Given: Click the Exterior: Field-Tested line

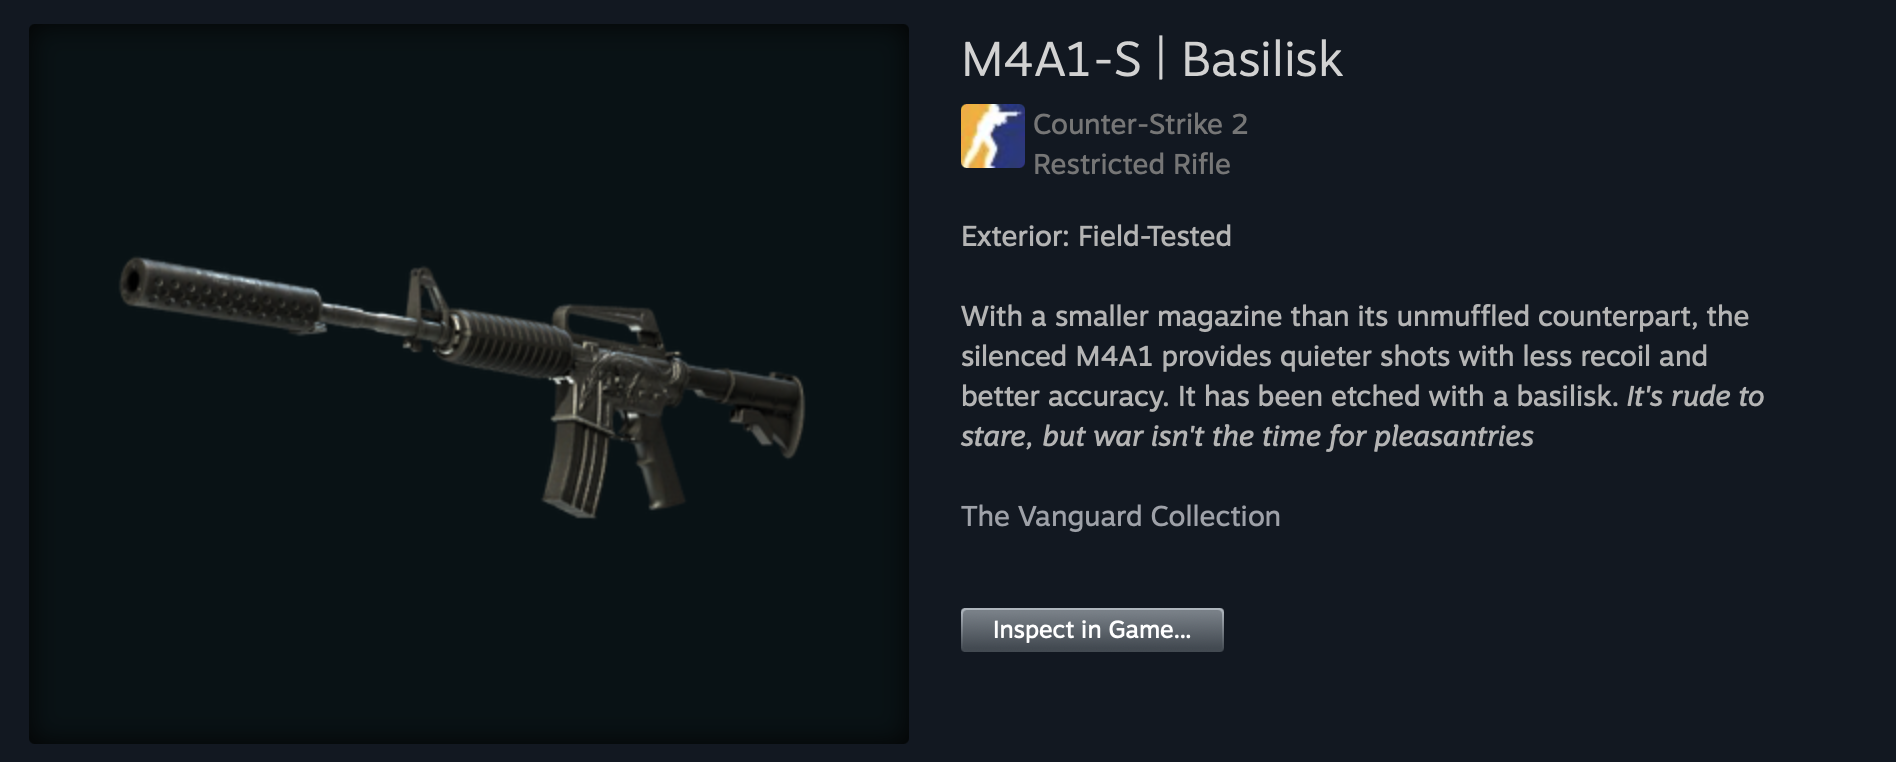Looking at the screenshot, I should tap(1096, 236).
